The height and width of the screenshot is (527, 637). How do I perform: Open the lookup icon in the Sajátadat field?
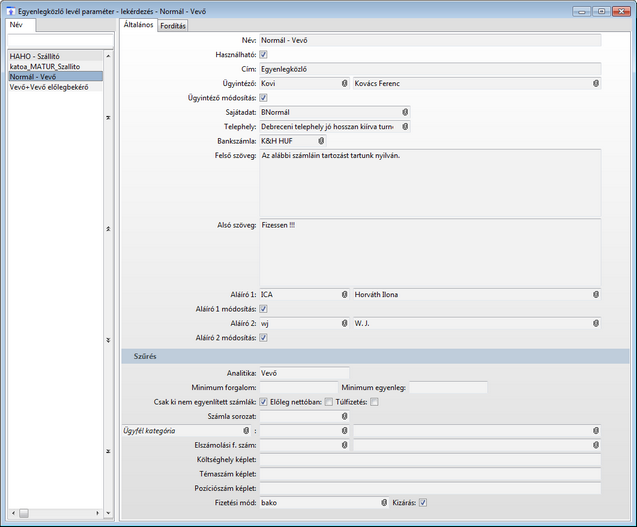pos(405,113)
